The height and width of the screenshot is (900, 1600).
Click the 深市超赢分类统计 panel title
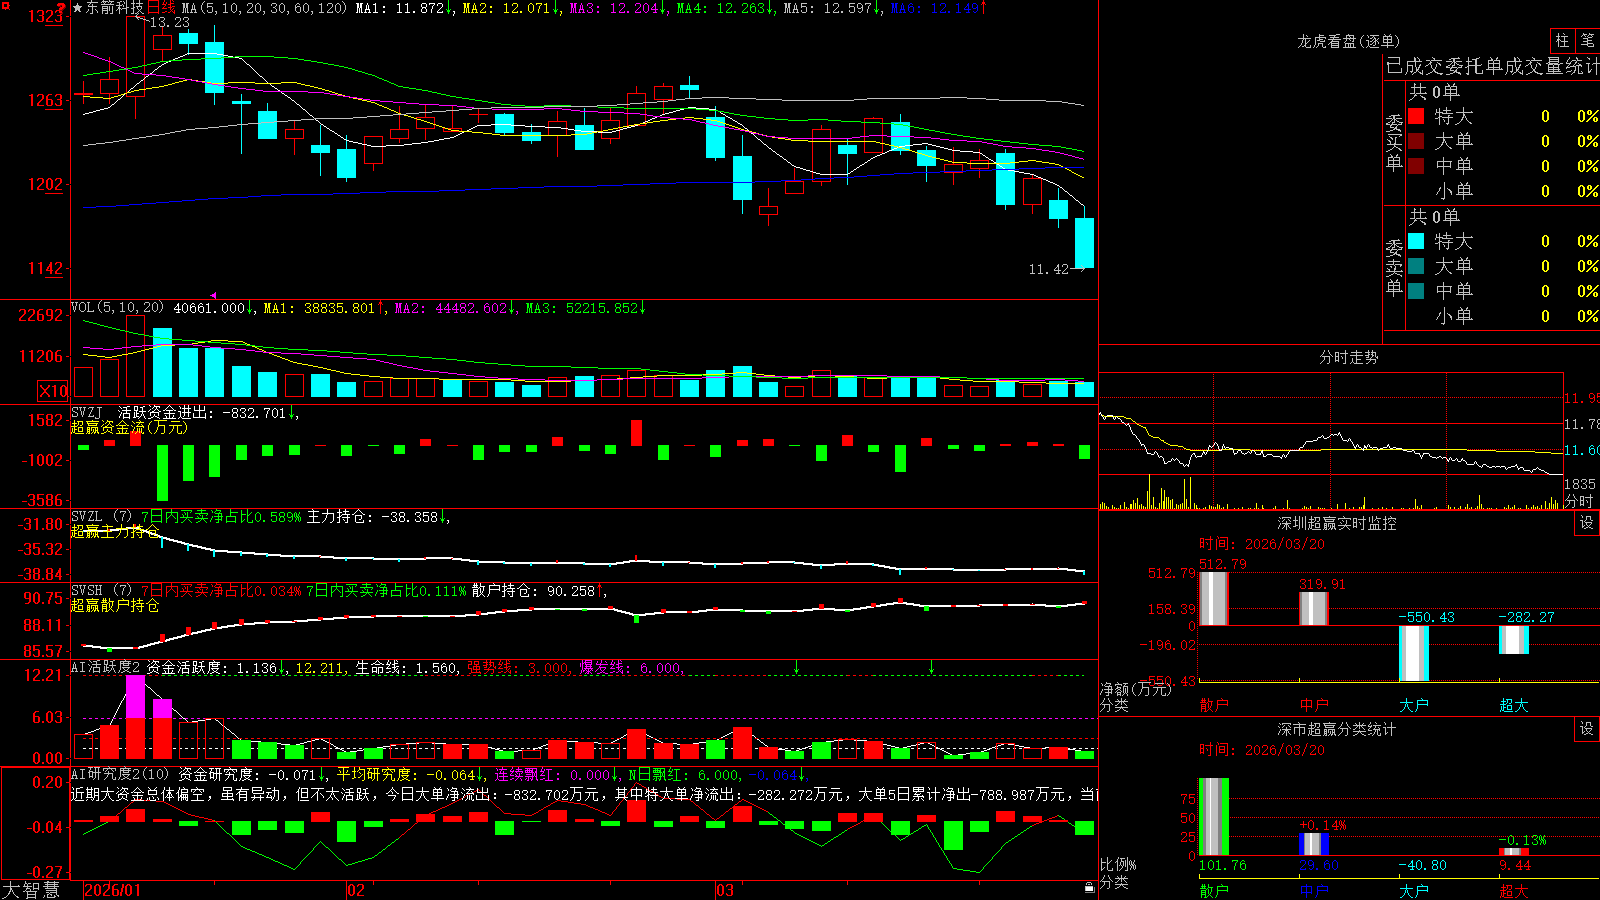click(1337, 729)
